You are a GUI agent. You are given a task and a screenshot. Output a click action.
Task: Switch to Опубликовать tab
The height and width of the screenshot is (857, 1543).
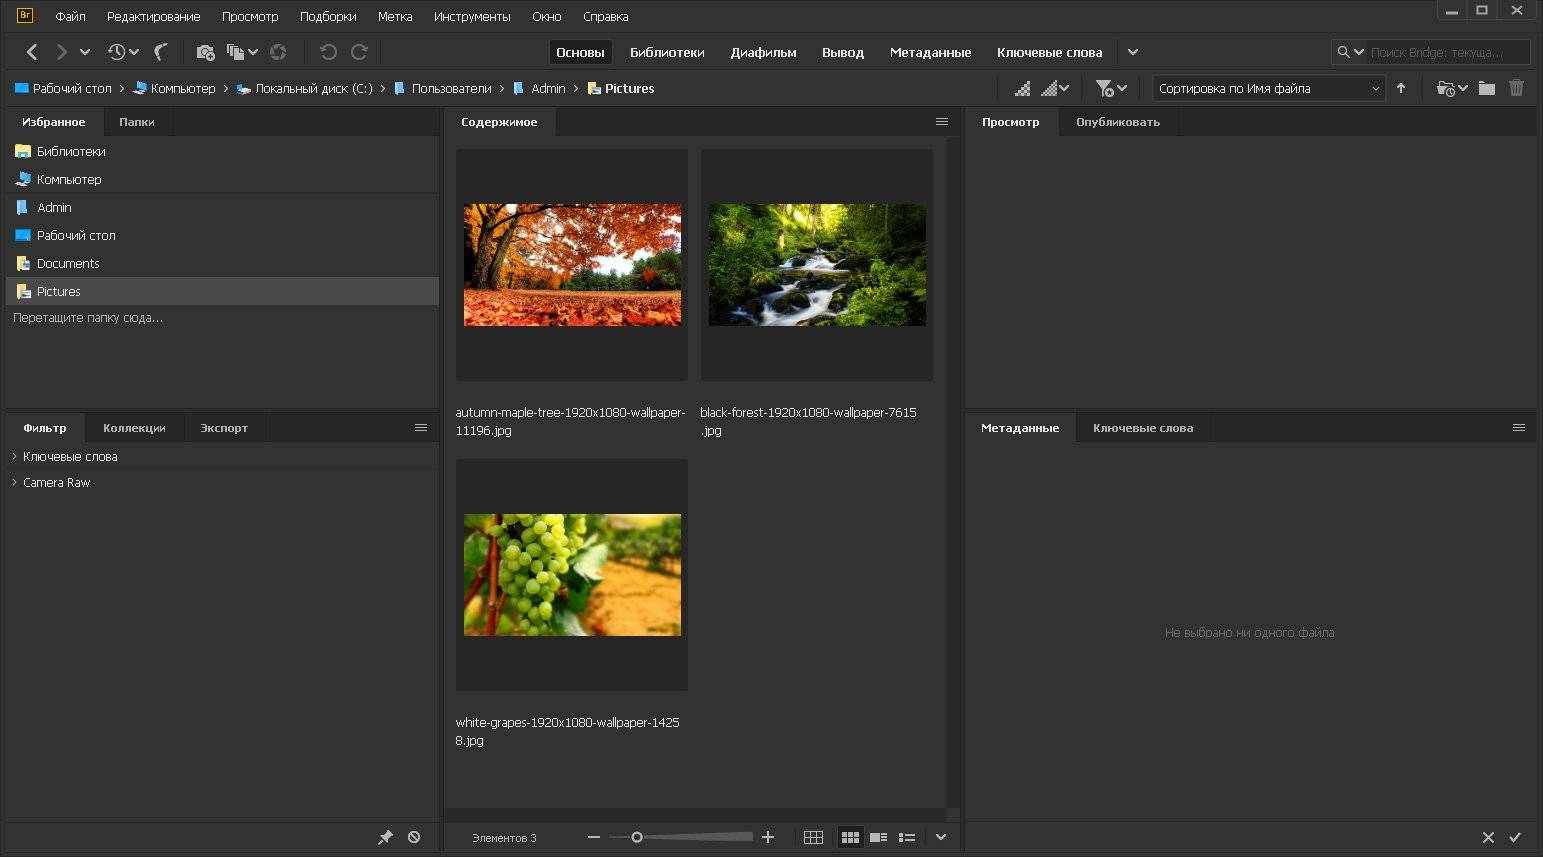click(x=1118, y=122)
